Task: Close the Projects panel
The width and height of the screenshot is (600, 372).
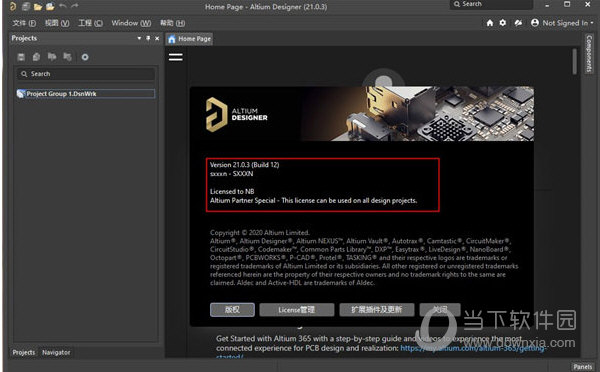Action: tap(157, 38)
